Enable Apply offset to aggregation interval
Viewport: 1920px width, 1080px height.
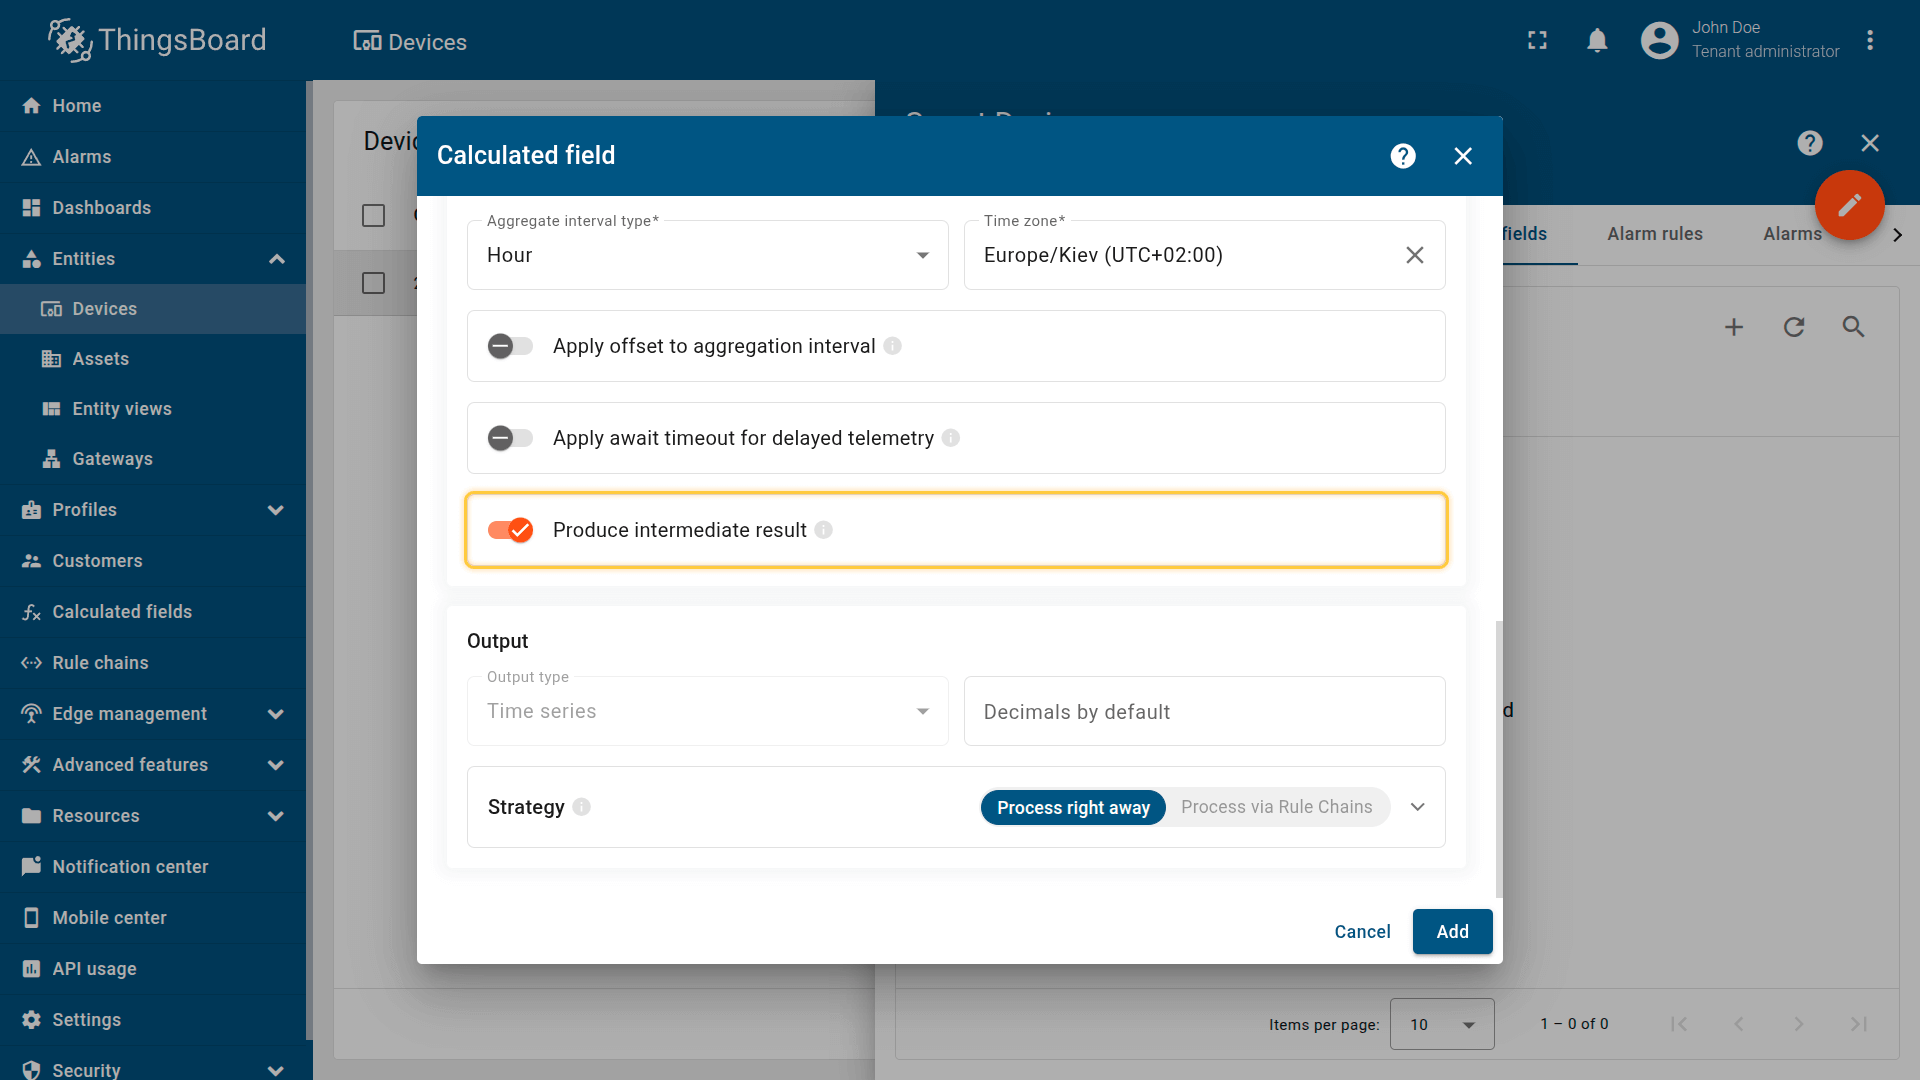pos(510,346)
